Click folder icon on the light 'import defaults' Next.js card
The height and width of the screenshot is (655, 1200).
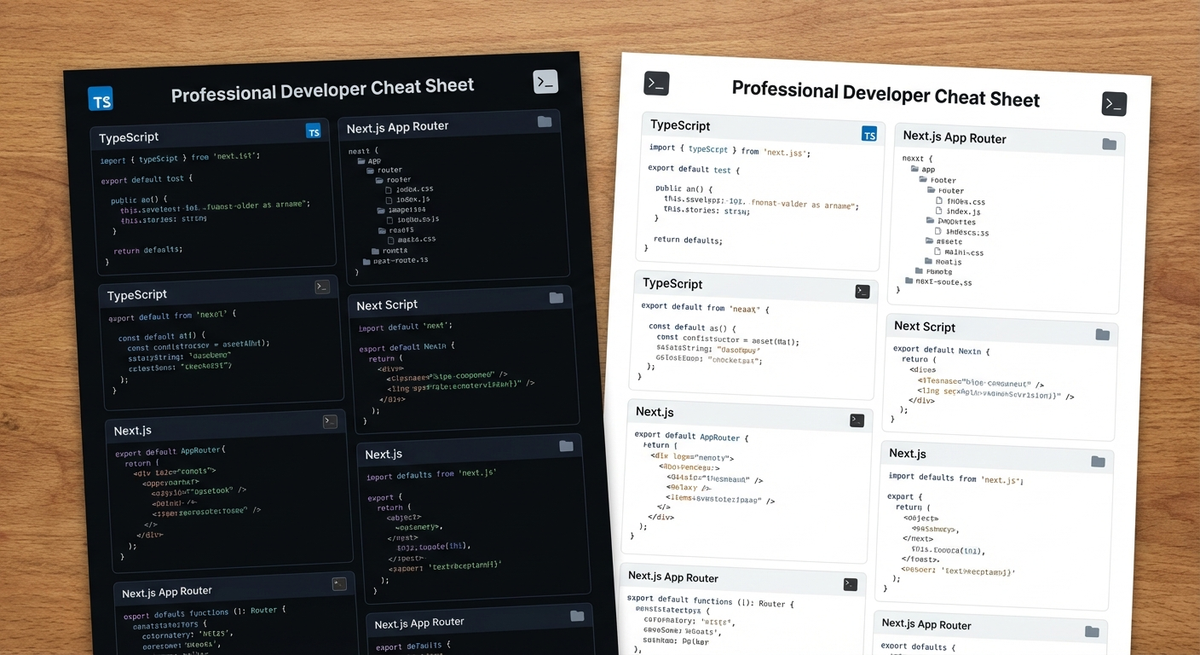pyautogui.click(x=1098, y=461)
